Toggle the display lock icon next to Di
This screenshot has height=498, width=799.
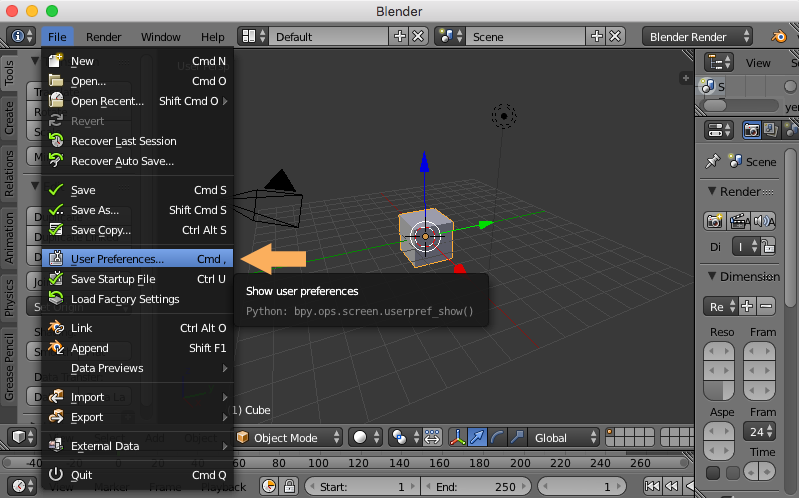click(768, 247)
